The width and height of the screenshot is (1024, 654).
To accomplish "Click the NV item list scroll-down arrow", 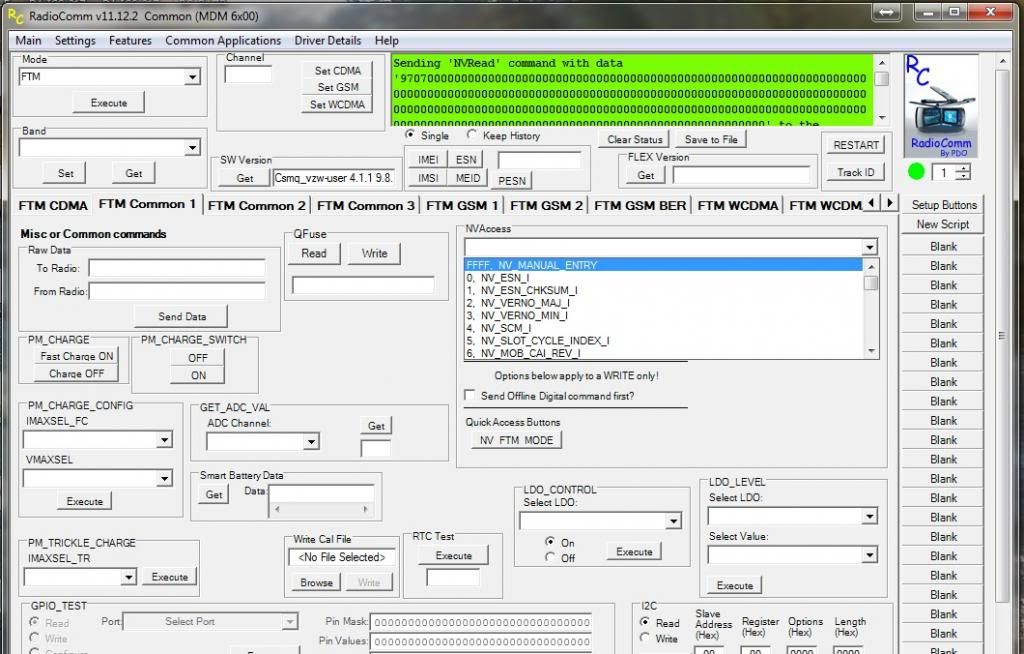I will coord(871,352).
